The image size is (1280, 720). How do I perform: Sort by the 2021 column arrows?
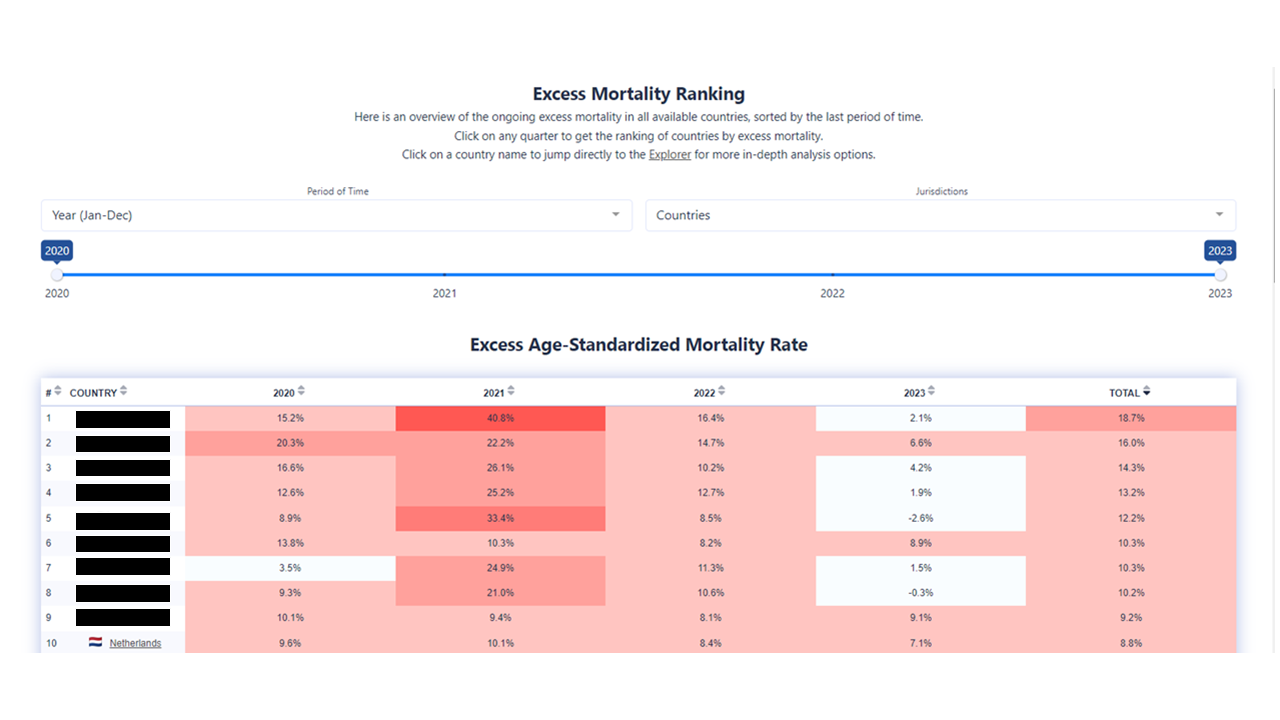coord(511,392)
